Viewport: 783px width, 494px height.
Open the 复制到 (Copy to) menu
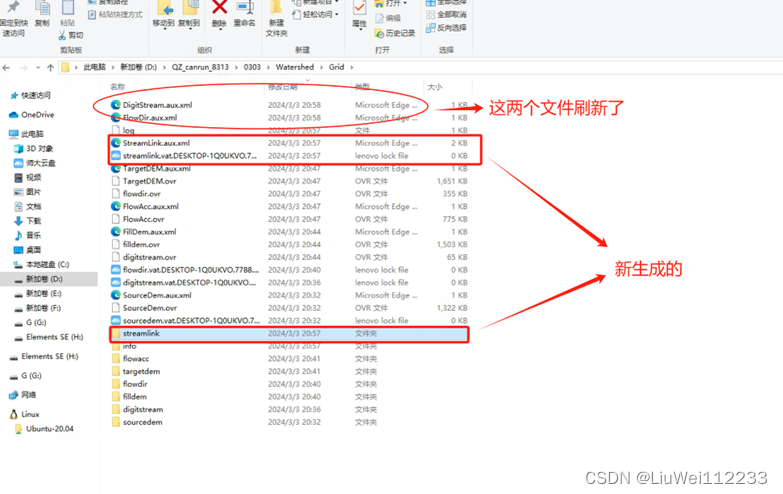point(189,16)
